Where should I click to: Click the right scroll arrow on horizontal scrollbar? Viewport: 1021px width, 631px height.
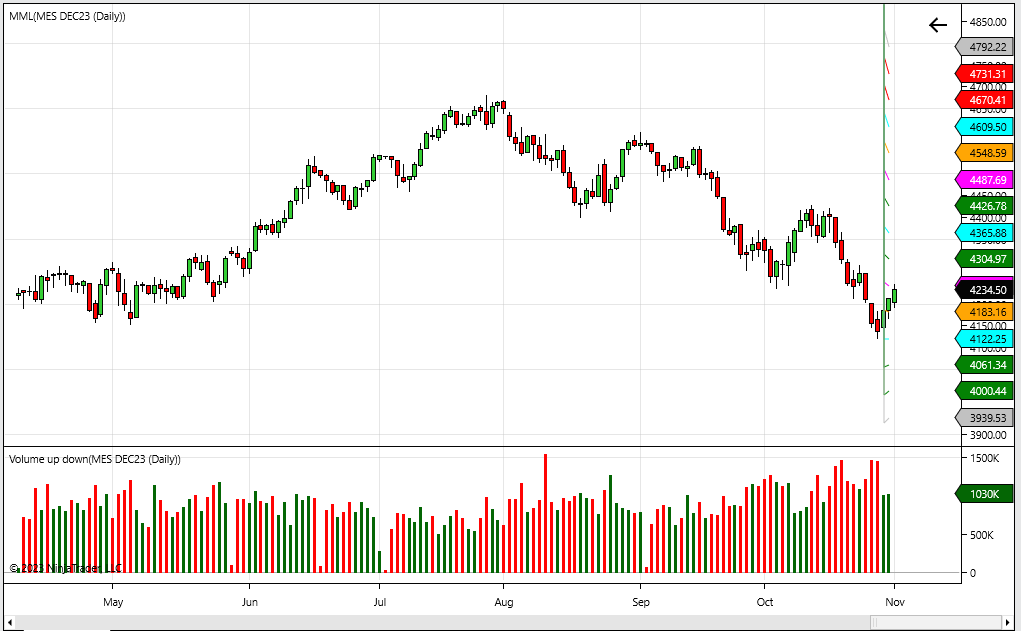coord(1009,623)
